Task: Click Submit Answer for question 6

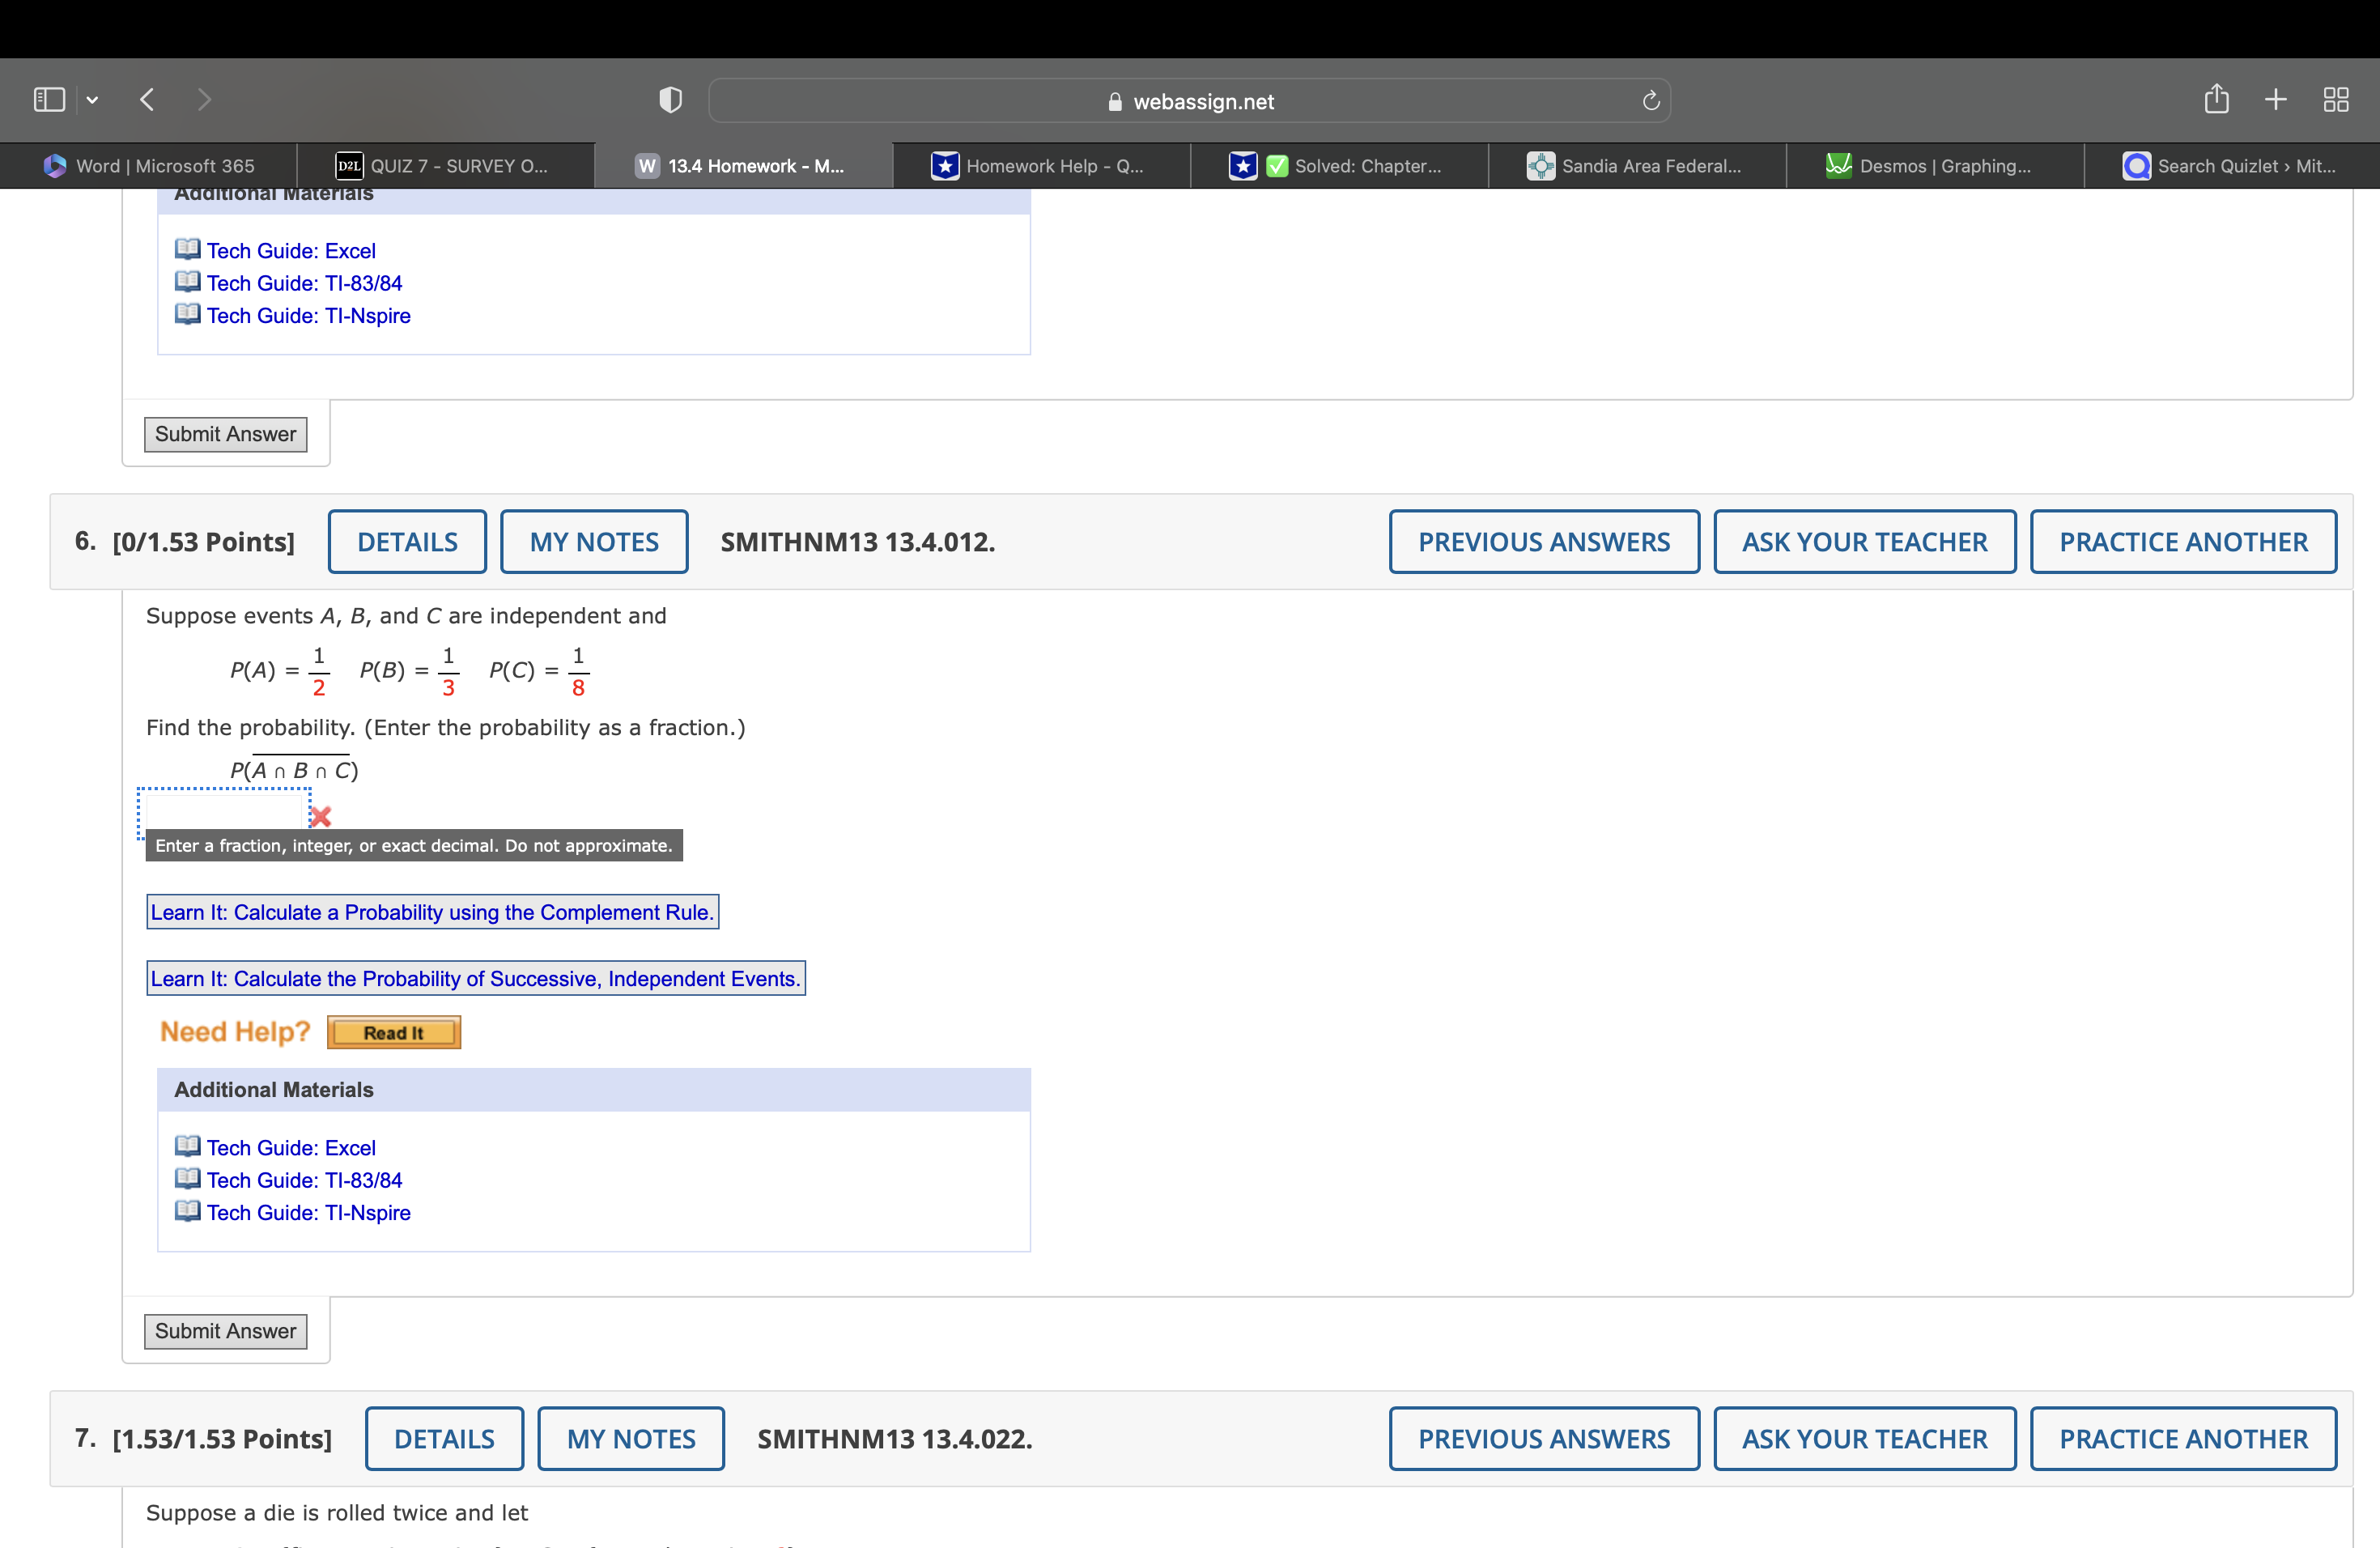Action: [x=225, y=1331]
